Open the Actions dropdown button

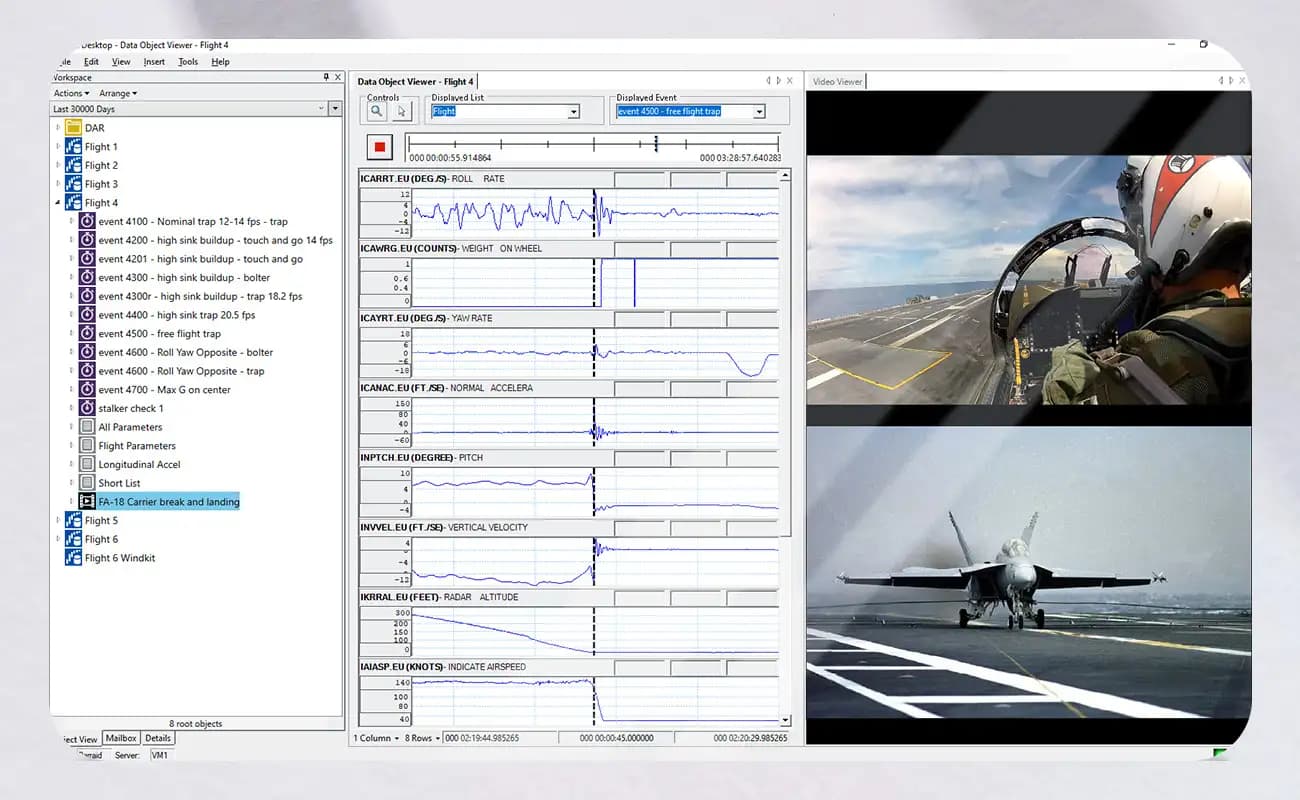point(71,94)
